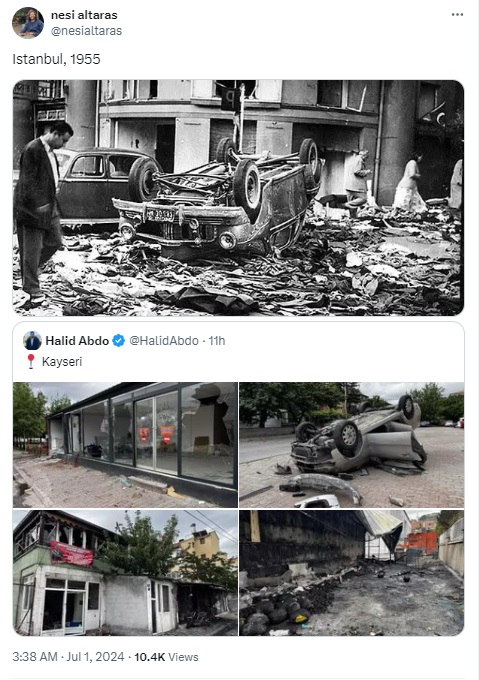The width and height of the screenshot is (479, 680).
Task: Click Halid Abdo's small avatar
Action: pyautogui.click(x=32, y=340)
